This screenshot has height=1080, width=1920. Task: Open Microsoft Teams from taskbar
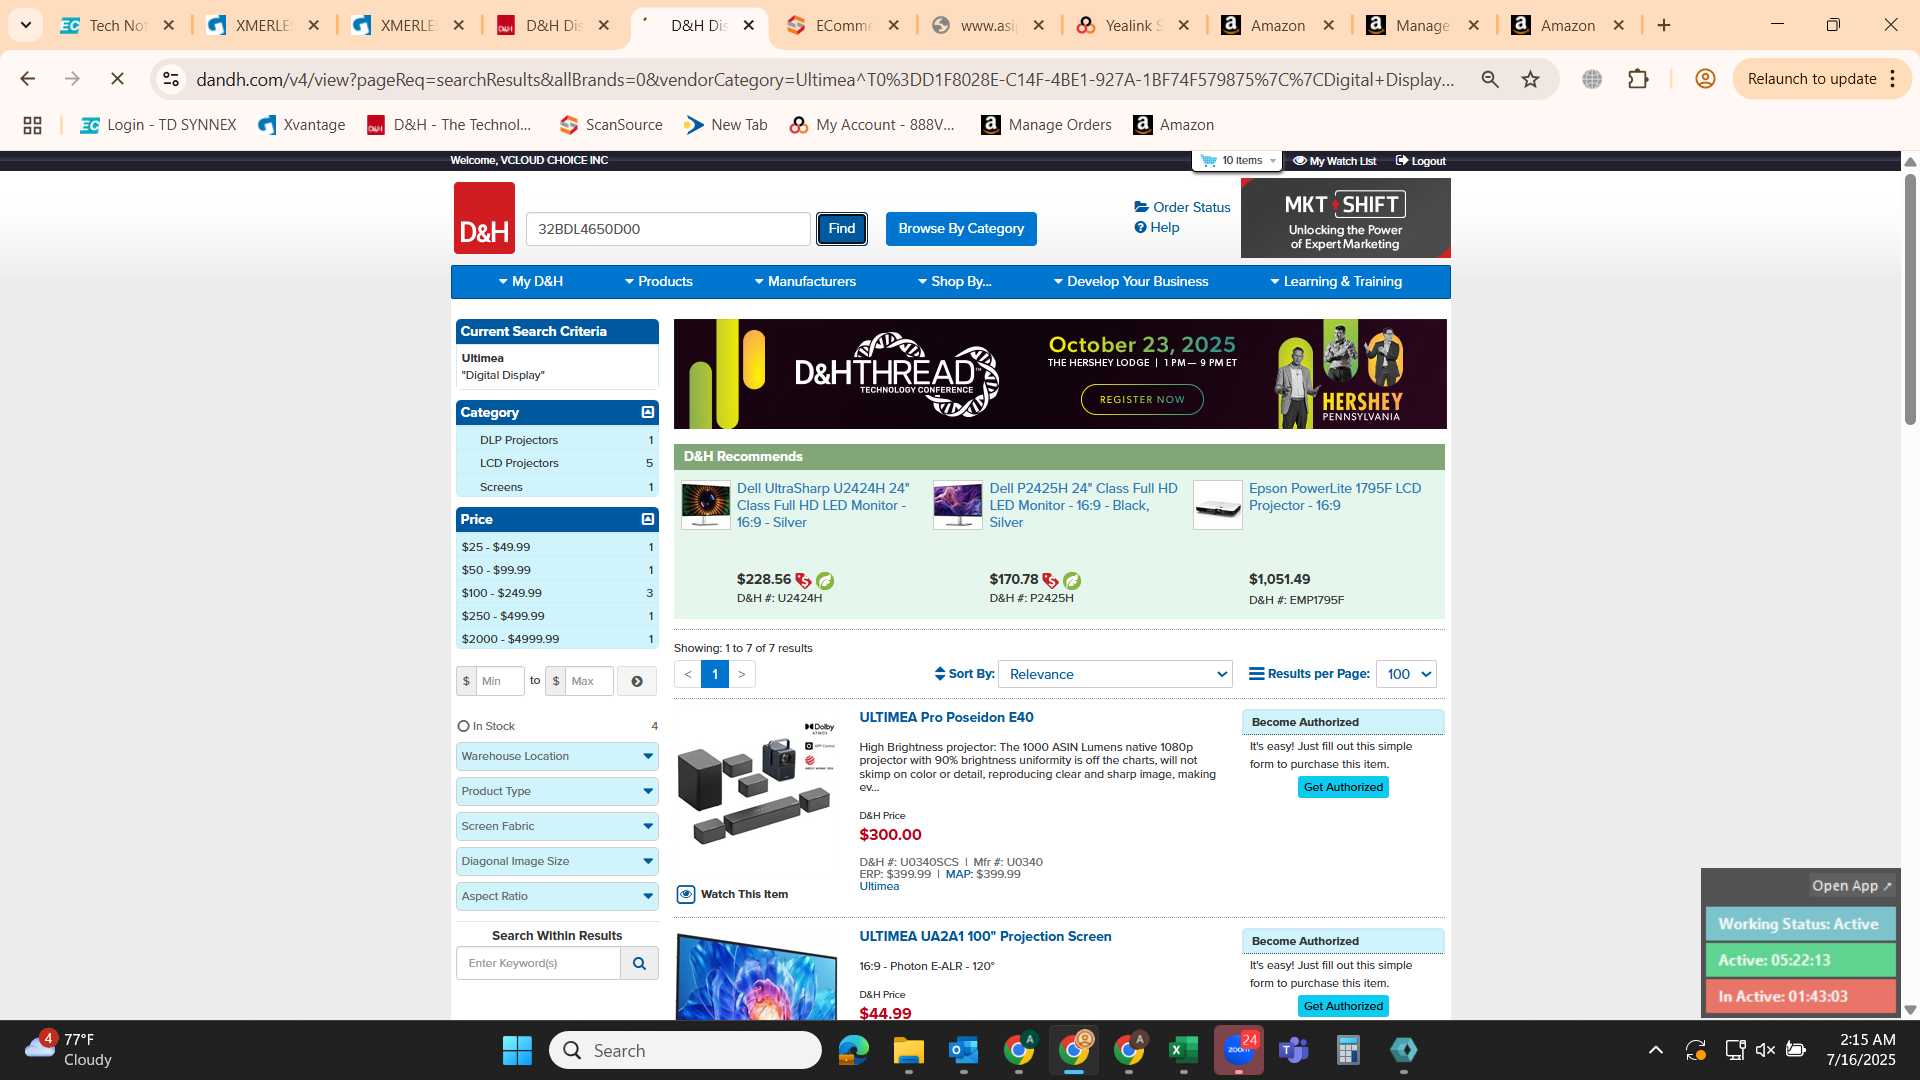1294,1050
